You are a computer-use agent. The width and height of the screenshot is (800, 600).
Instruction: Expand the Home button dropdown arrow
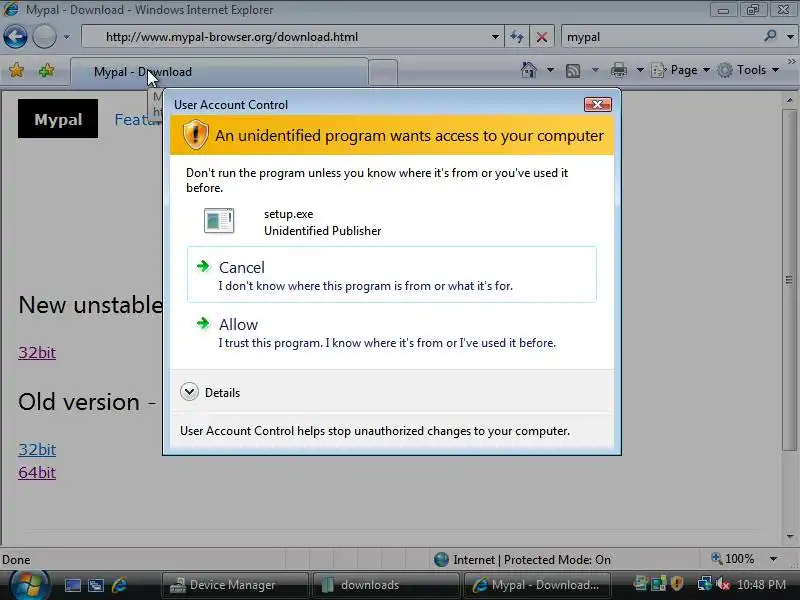(x=550, y=70)
